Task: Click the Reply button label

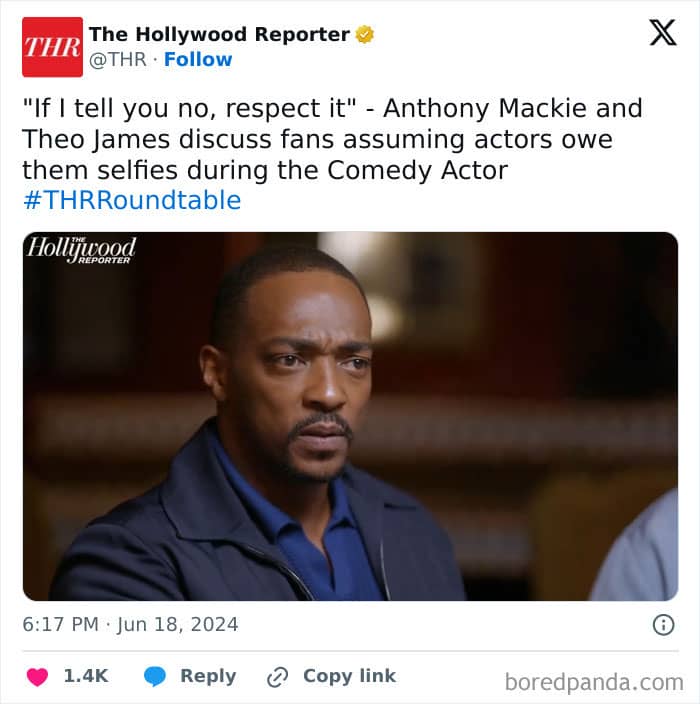Action: pyautogui.click(x=208, y=676)
